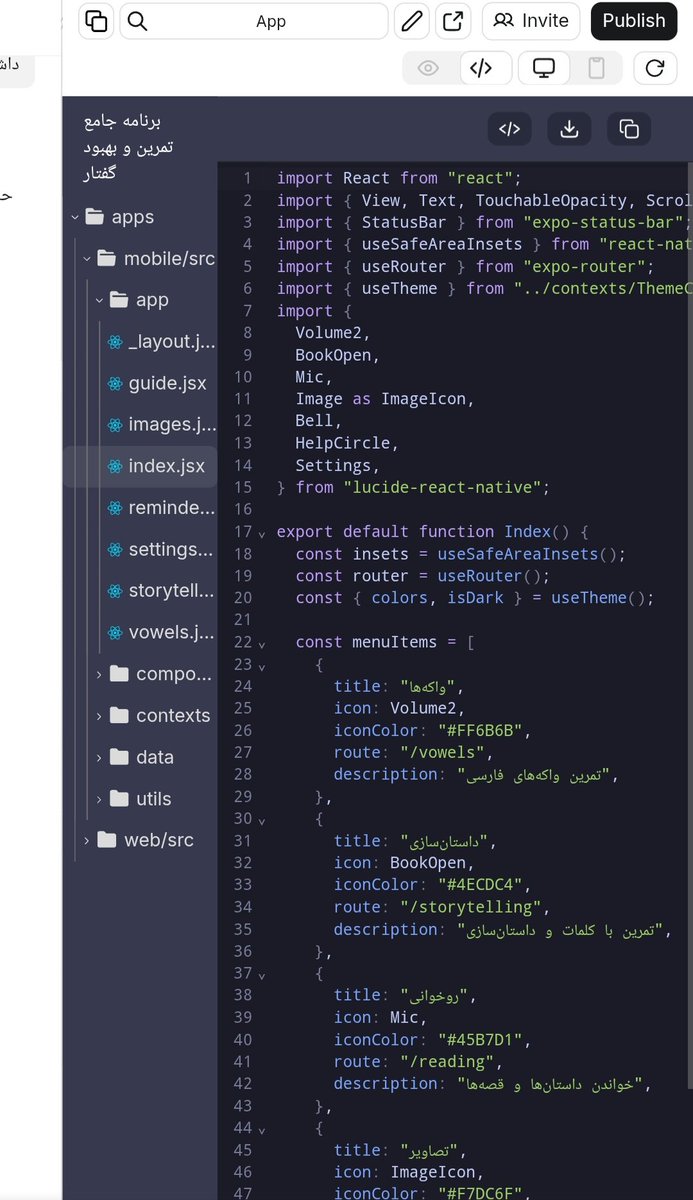Fold the object block at line 37
Screen dimensions: 693x1200
pos(262,975)
